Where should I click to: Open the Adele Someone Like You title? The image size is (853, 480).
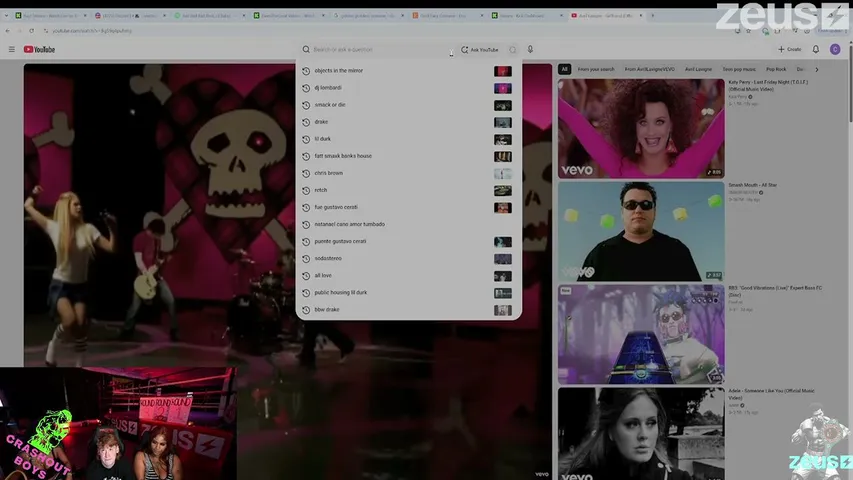tap(771, 394)
